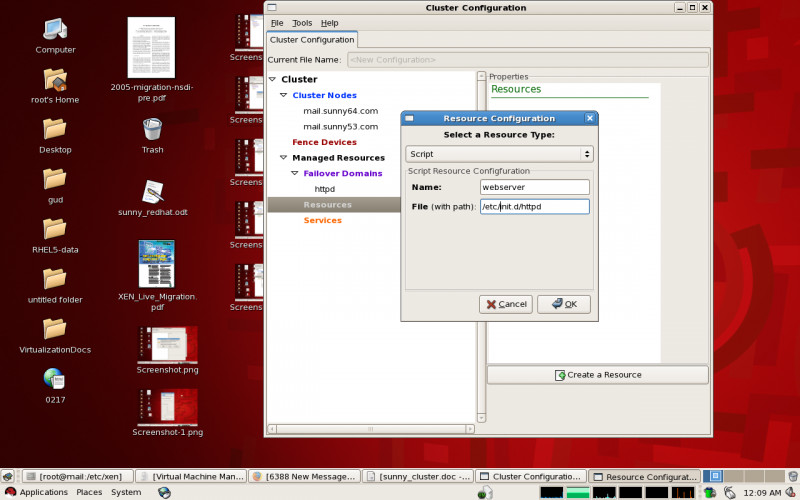The height and width of the screenshot is (500, 800).
Task: Close the Resource Configuration dialog
Action: 590,118
